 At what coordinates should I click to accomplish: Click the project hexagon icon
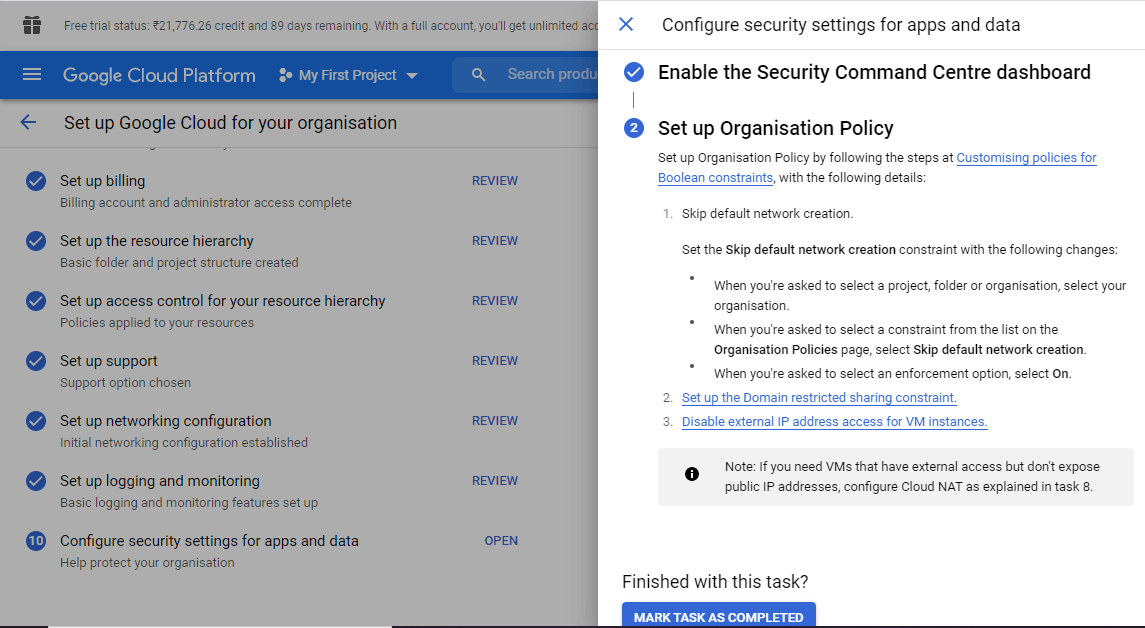[286, 74]
